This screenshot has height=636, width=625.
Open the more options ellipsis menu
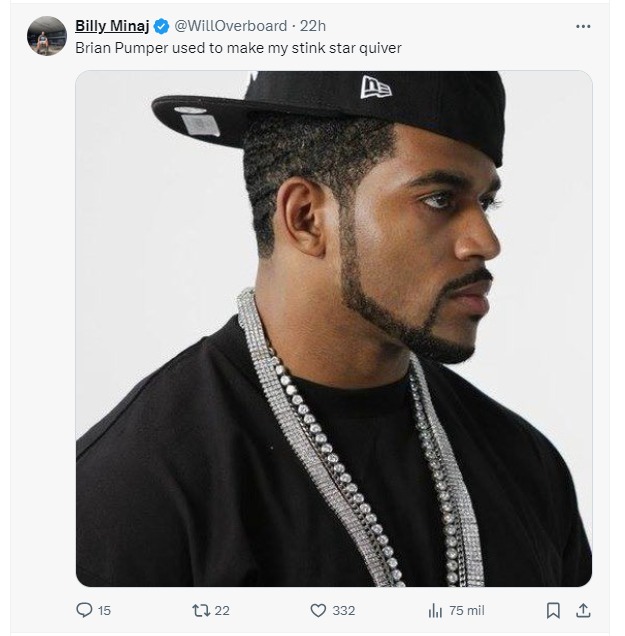pos(583,26)
